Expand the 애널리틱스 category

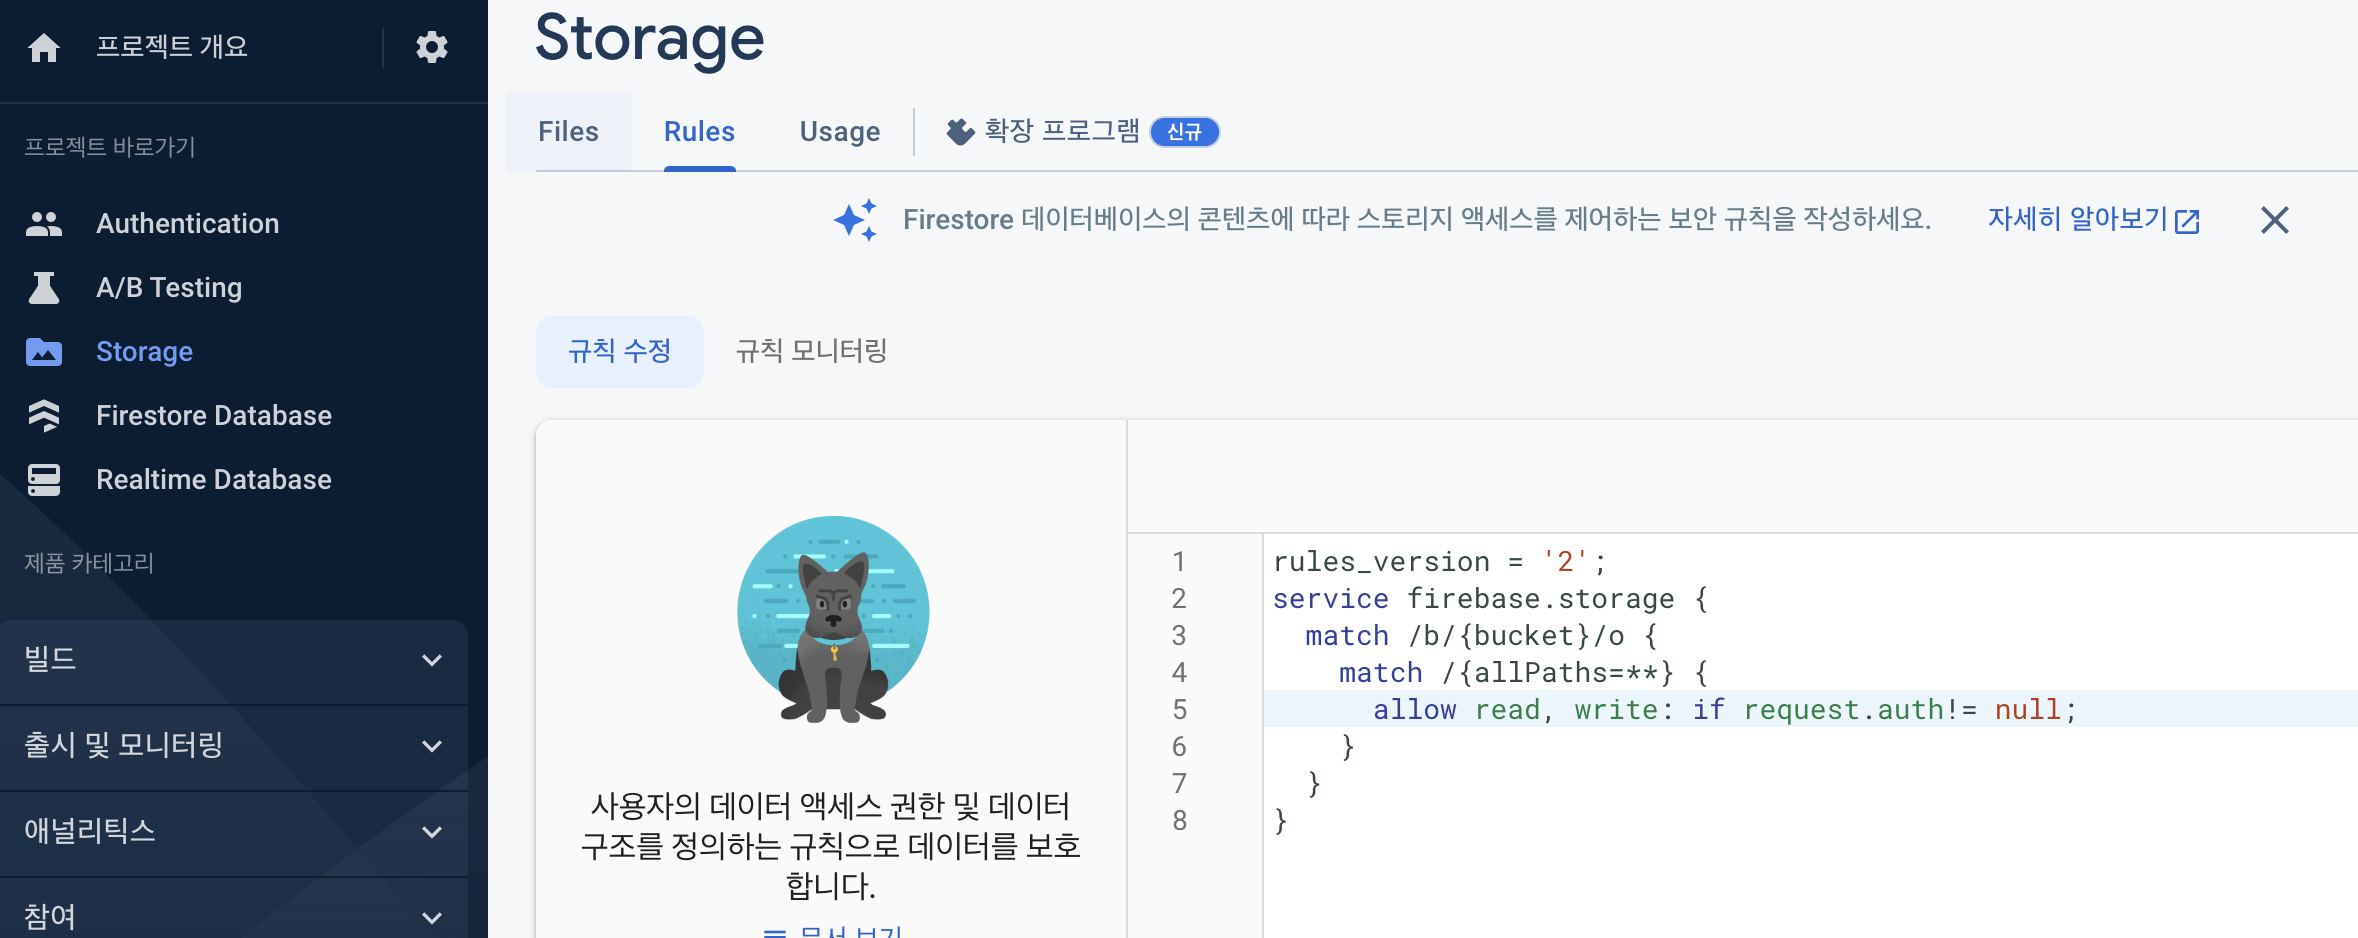[x=234, y=833]
